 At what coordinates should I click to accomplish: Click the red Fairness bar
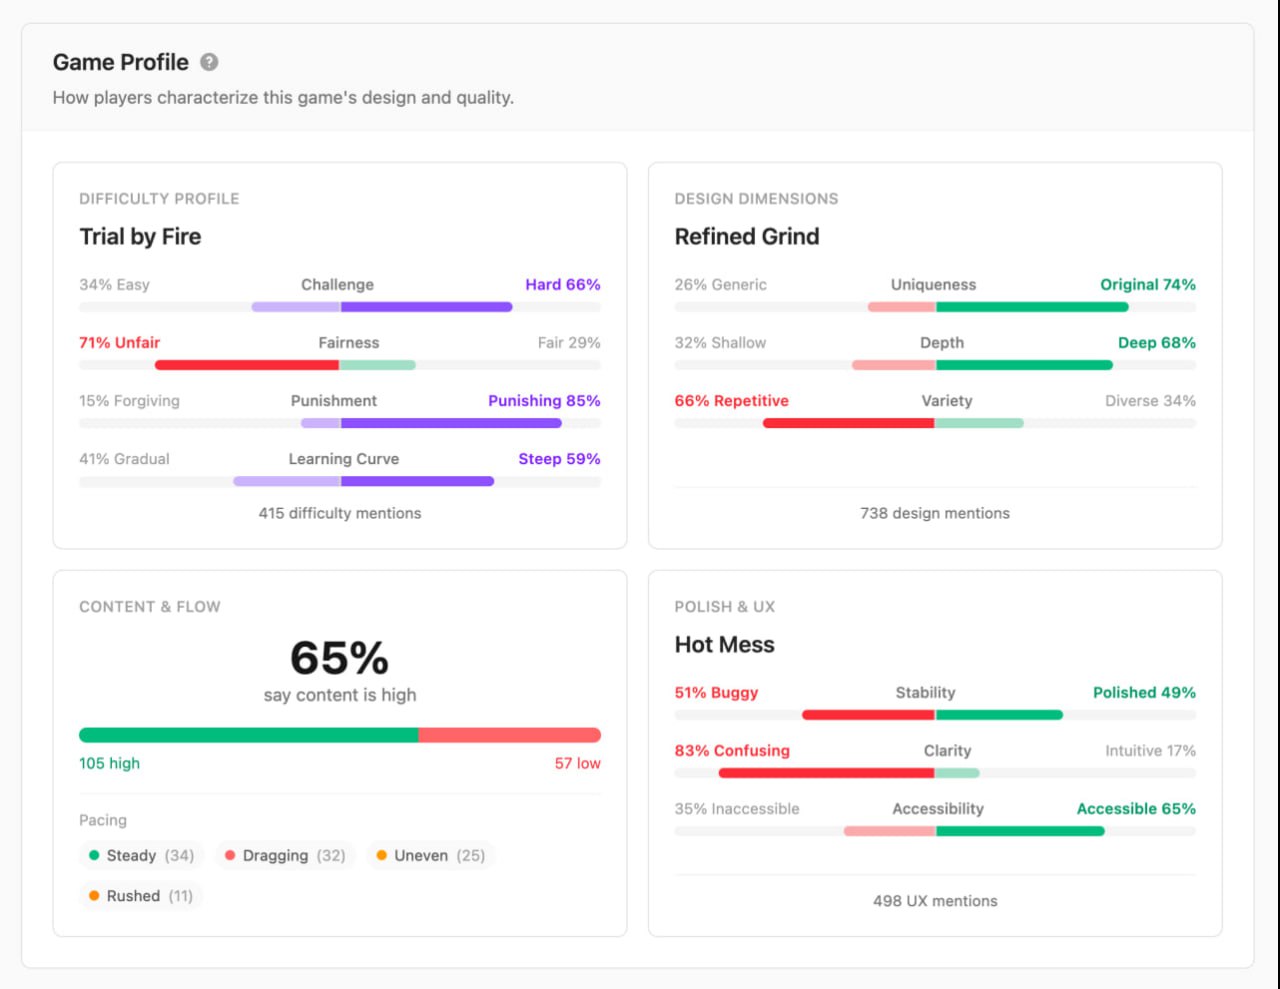[x=247, y=365]
